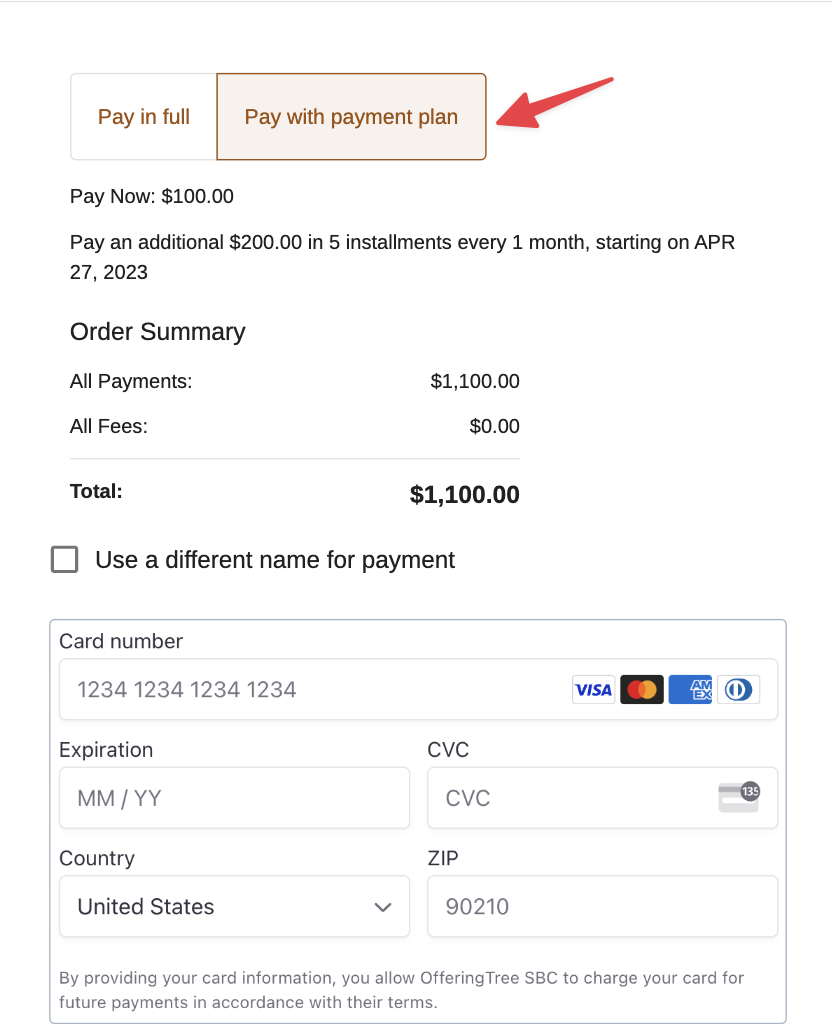The width and height of the screenshot is (832, 1024).
Task: Click the Visa card icon
Action: point(593,689)
